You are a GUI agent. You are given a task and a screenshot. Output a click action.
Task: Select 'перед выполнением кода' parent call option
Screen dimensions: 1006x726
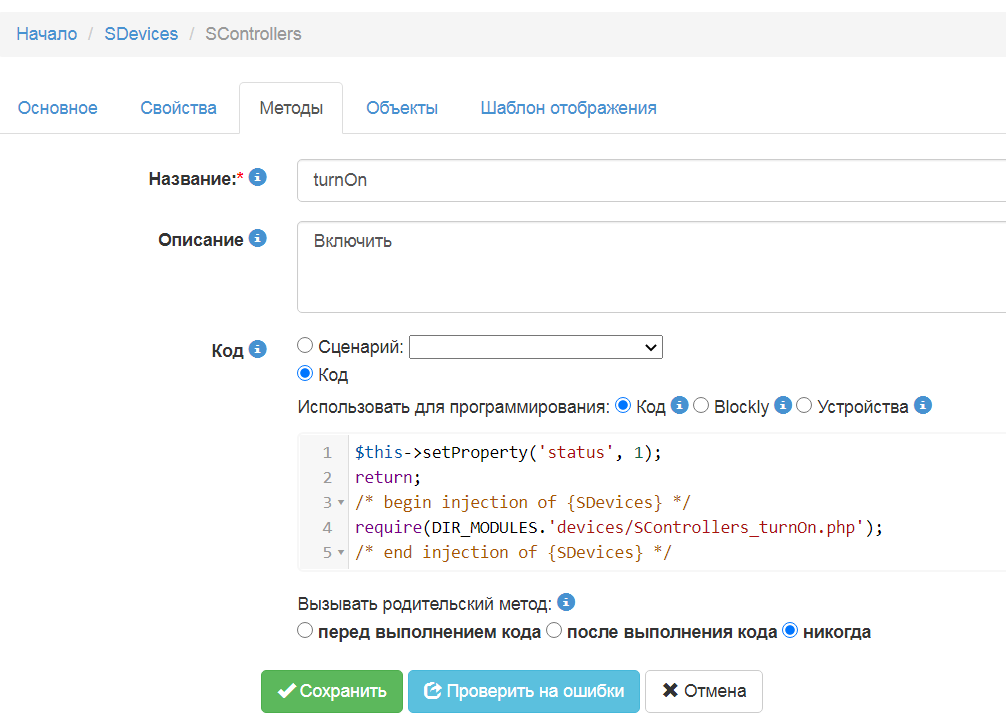point(306,631)
